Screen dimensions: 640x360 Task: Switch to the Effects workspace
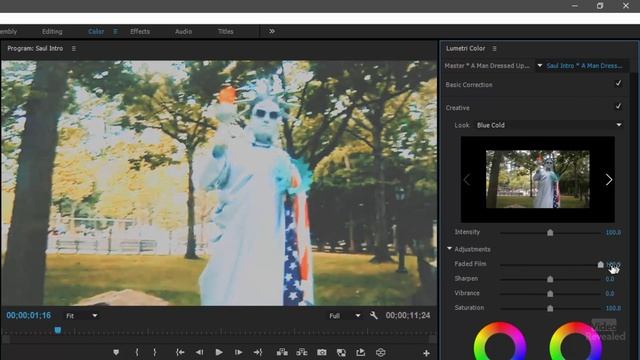(x=140, y=31)
